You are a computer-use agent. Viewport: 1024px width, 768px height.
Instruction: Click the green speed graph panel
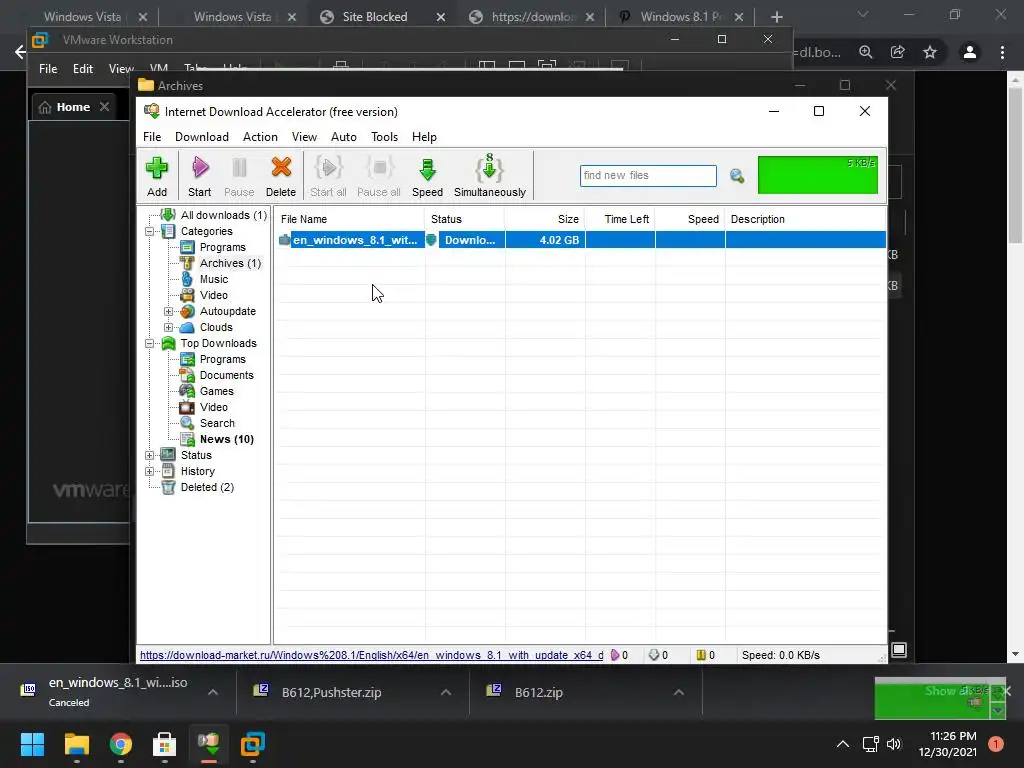tap(818, 175)
